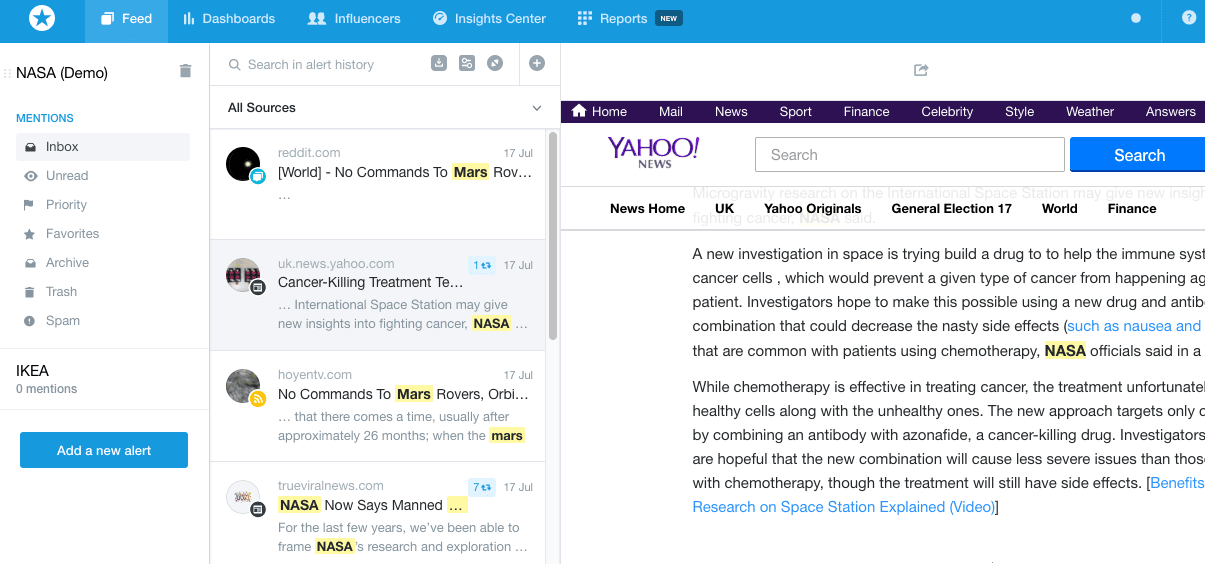Open the Inbox folder

point(103,147)
